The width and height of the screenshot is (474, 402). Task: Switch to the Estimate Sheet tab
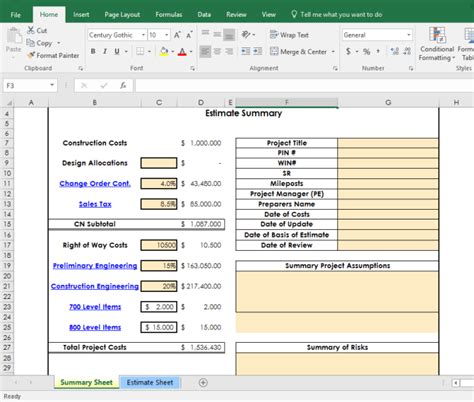click(150, 382)
